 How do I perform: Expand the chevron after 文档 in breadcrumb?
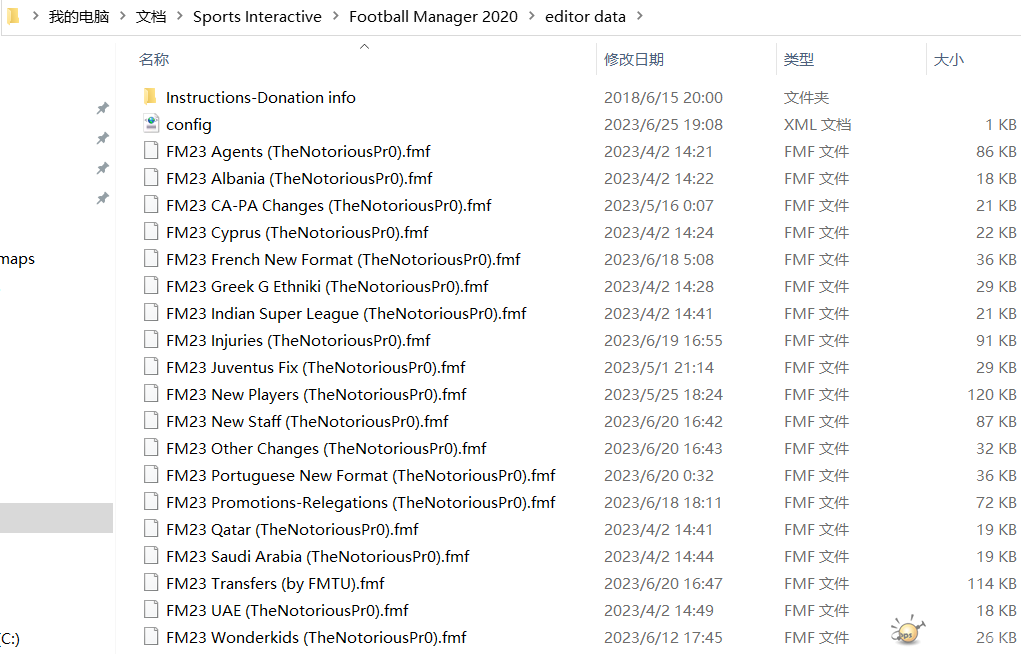pos(179,16)
